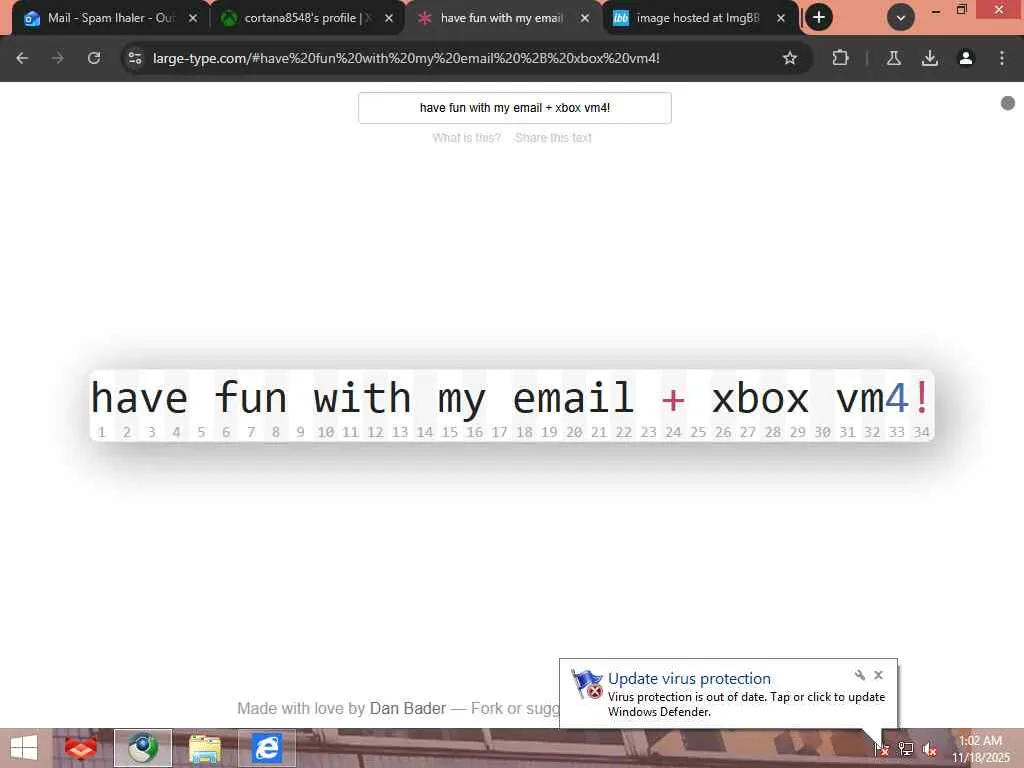Click the Made with love by text

point(300,709)
